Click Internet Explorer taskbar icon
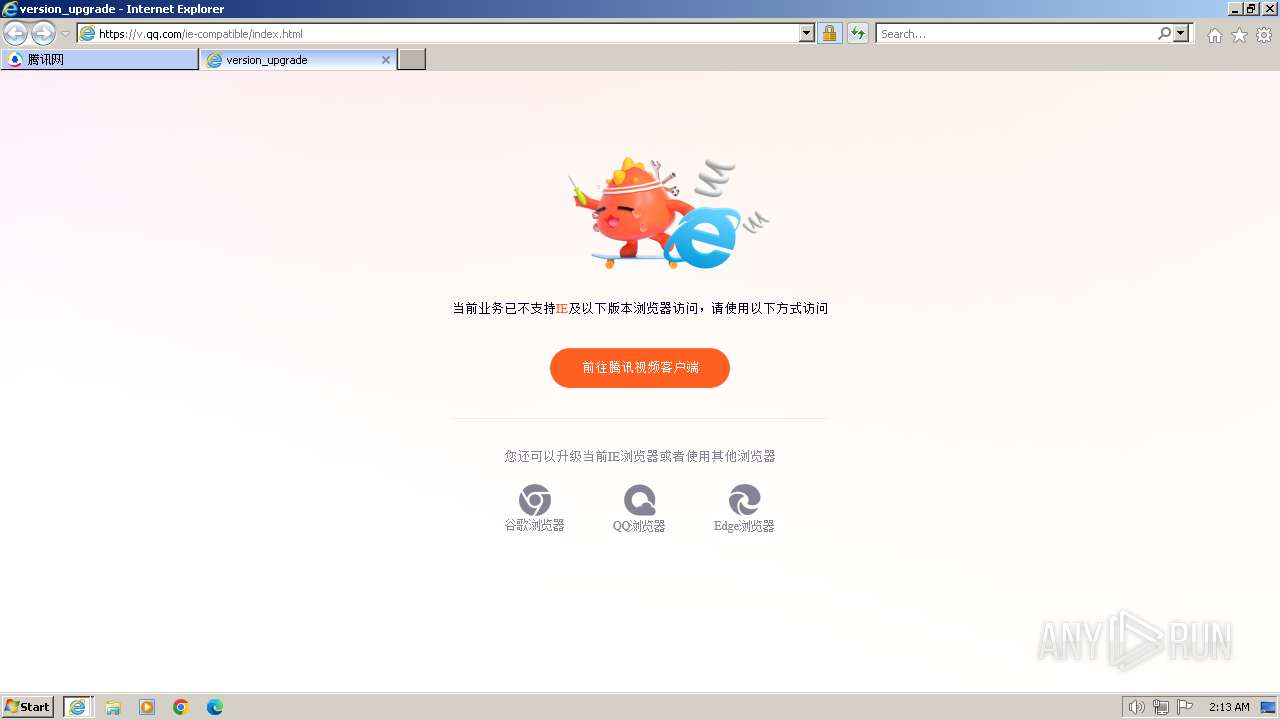This screenshot has height=720, width=1280. coord(78,707)
